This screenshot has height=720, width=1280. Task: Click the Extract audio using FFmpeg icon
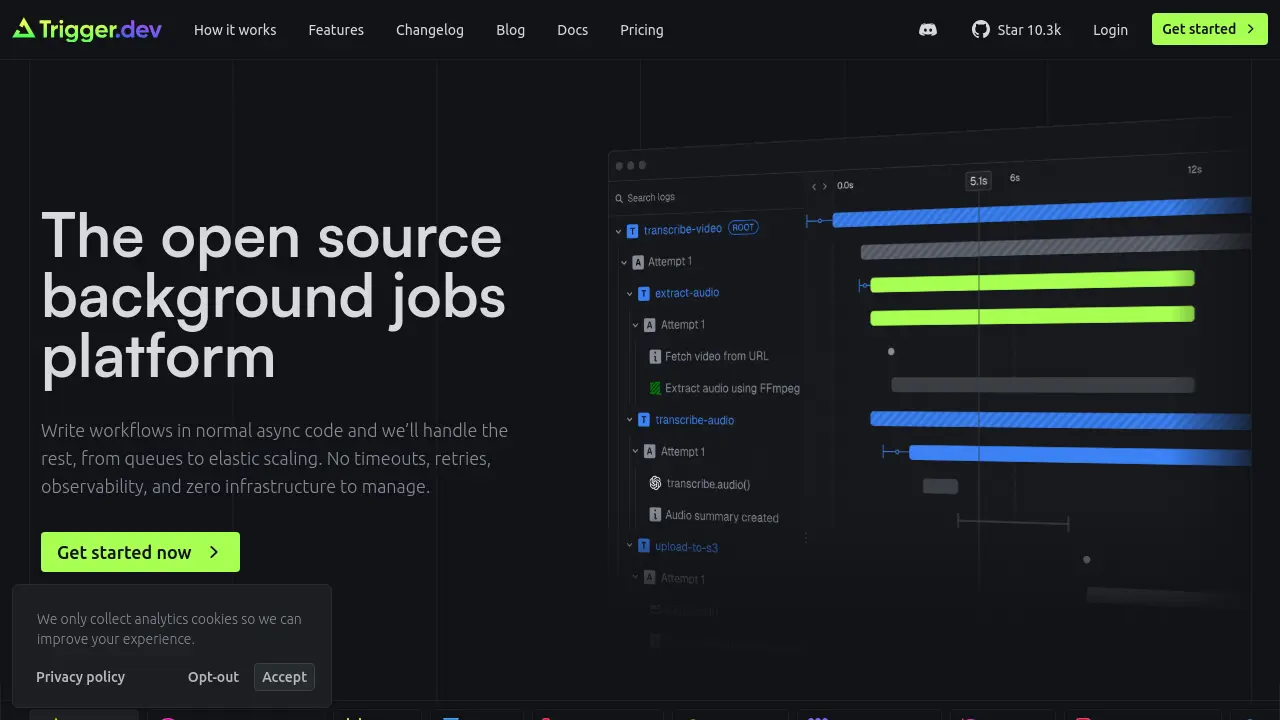656,388
